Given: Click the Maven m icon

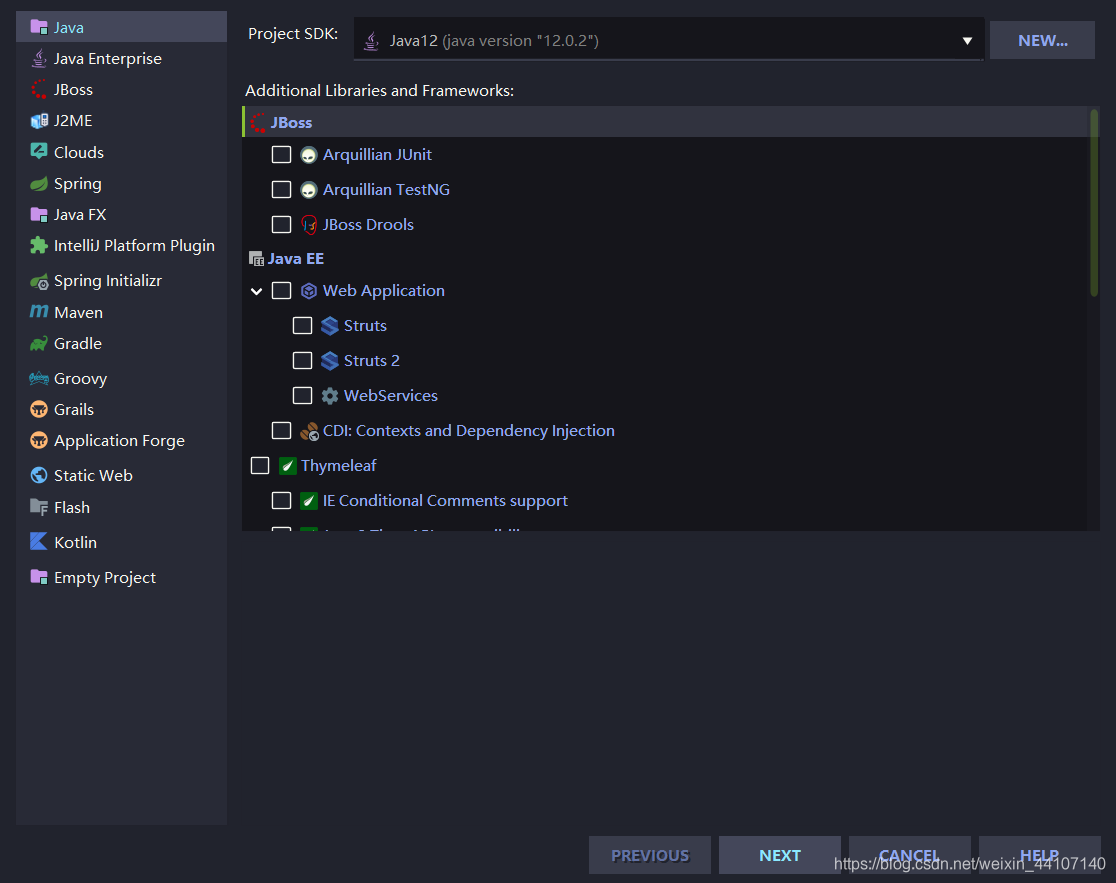Looking at the screenshot, I should click(x=39, y=312).
